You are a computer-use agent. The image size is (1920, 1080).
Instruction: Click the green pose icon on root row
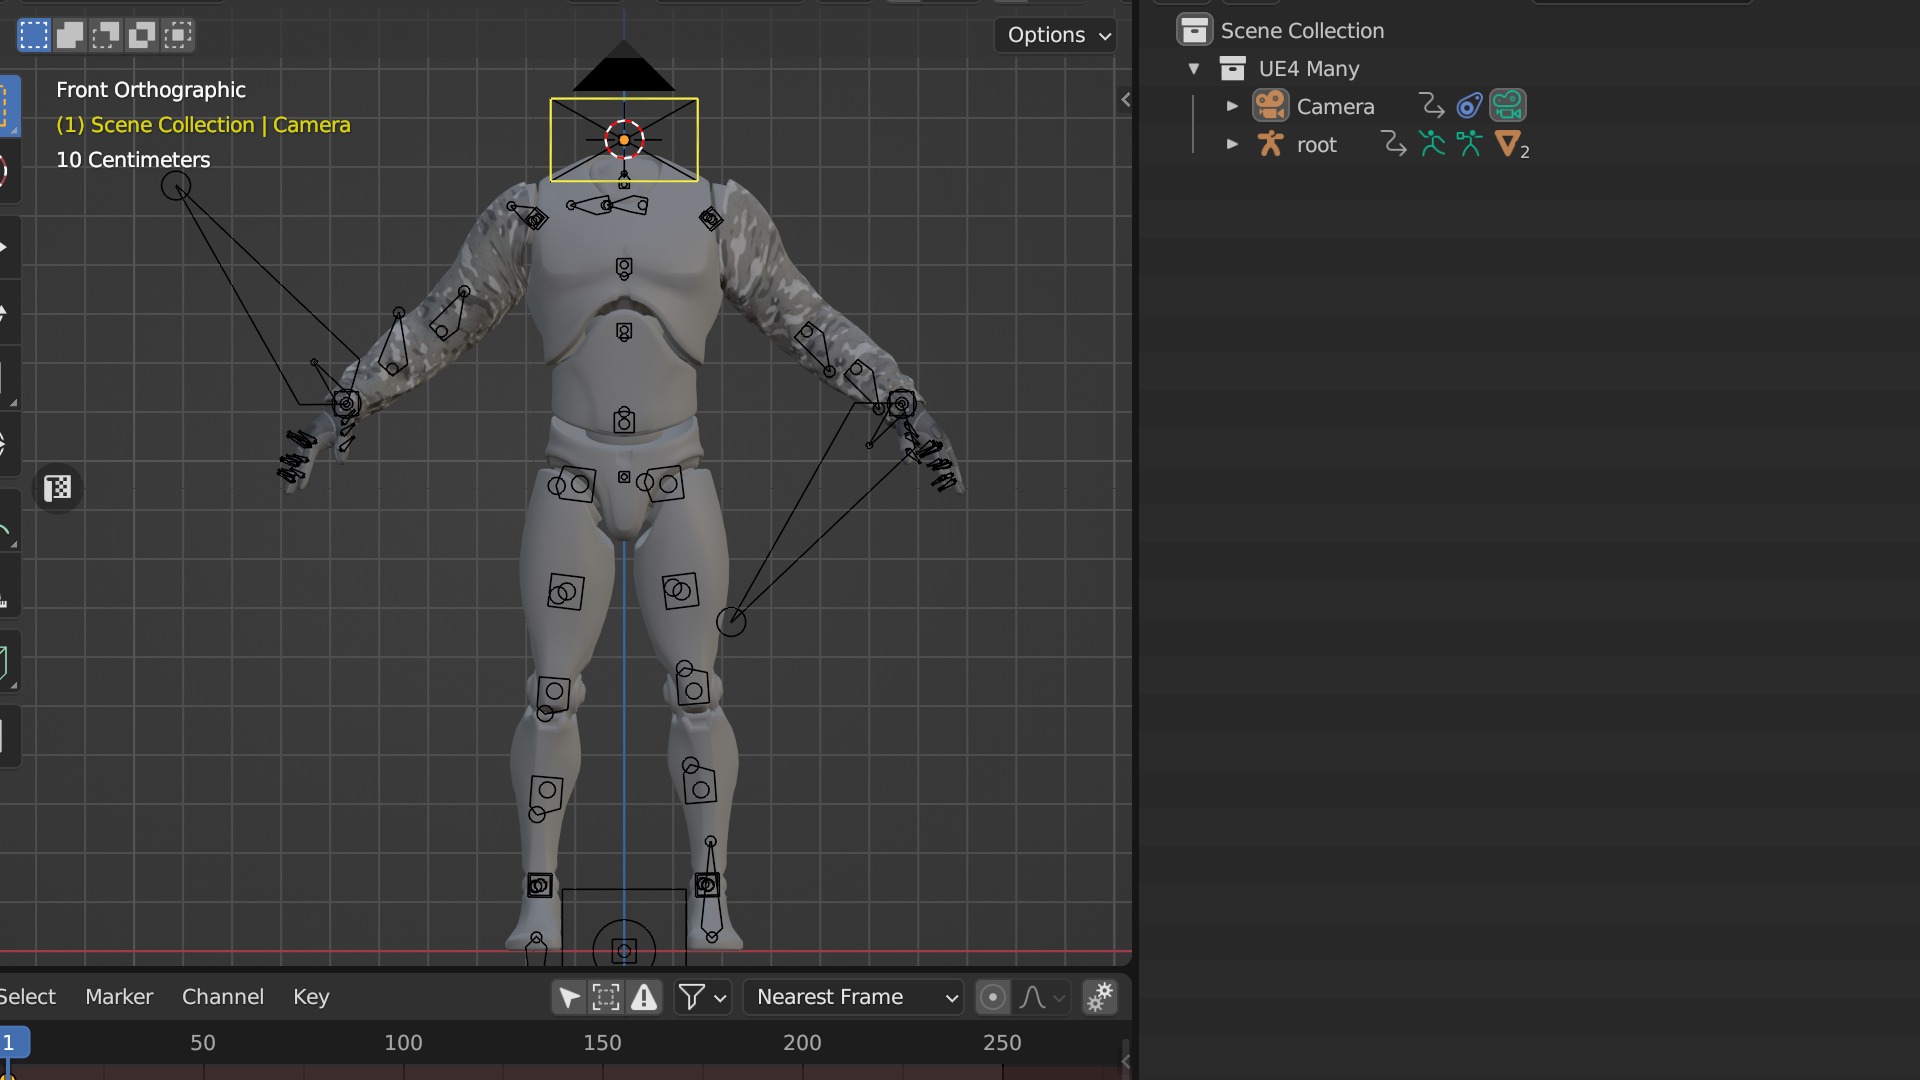click(x=1432, y=144)
